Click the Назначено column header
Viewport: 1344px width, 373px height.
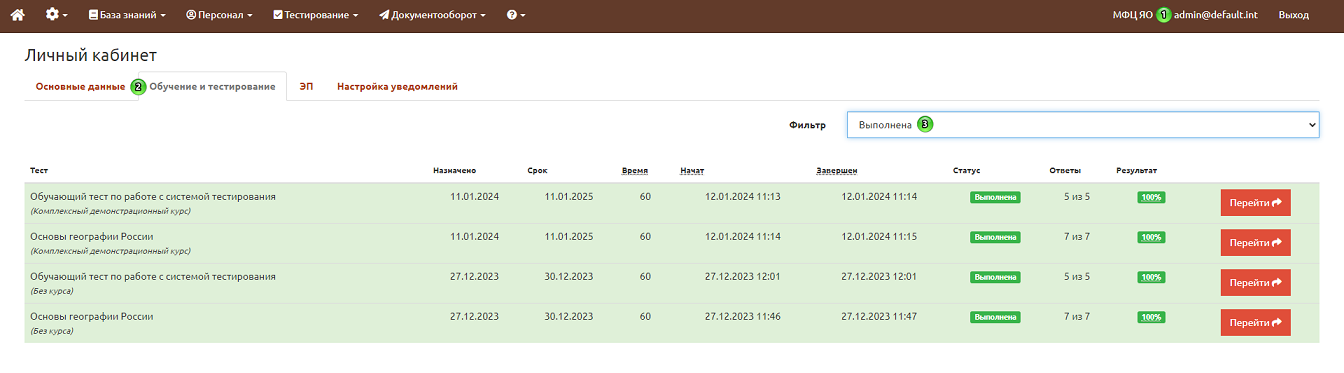pyautogui.click(x=455, y=171)
